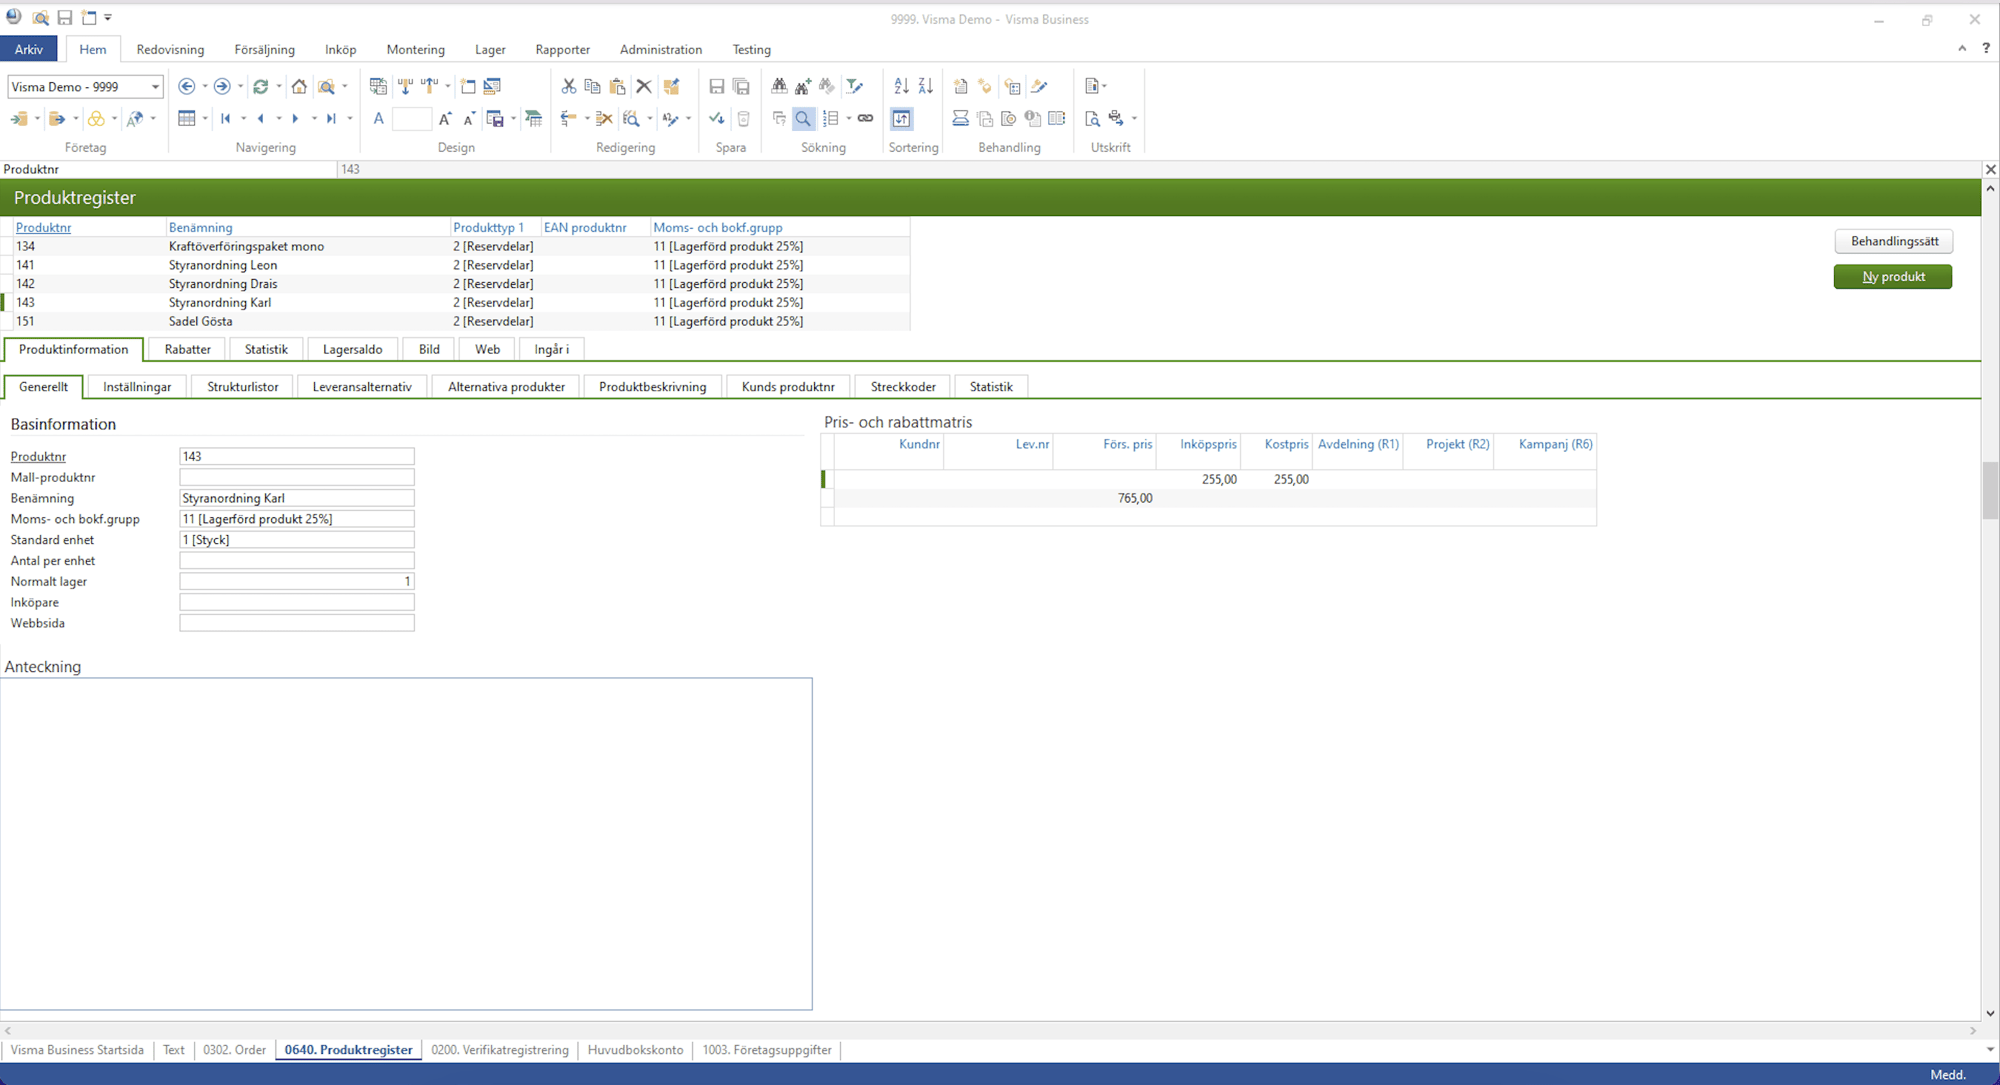Image resolution: width=2000 pixels, height=1085 pixels.
Task: Toggle the magnifier search mode button
Action: click(803, 119)
